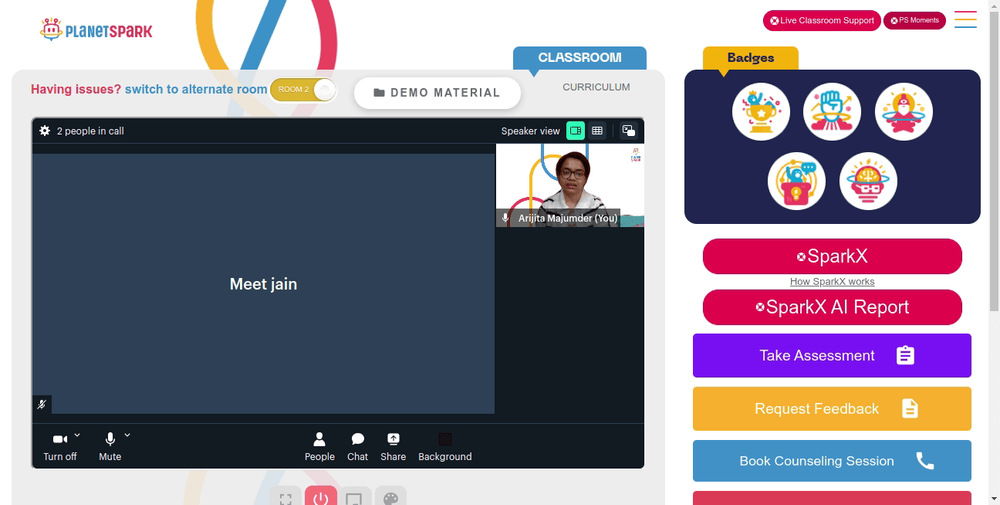Click muted mic indicator on Meet jain tile
Screen dimensions: 1000x505
(42, 404)
